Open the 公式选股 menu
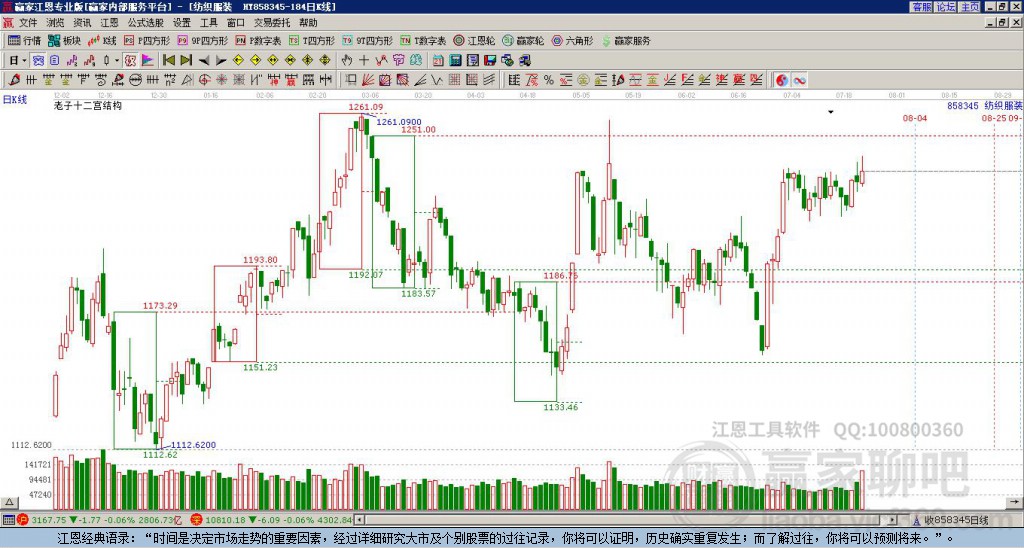The height and width of the screenshot is (548, 1024). coord(145,22)
